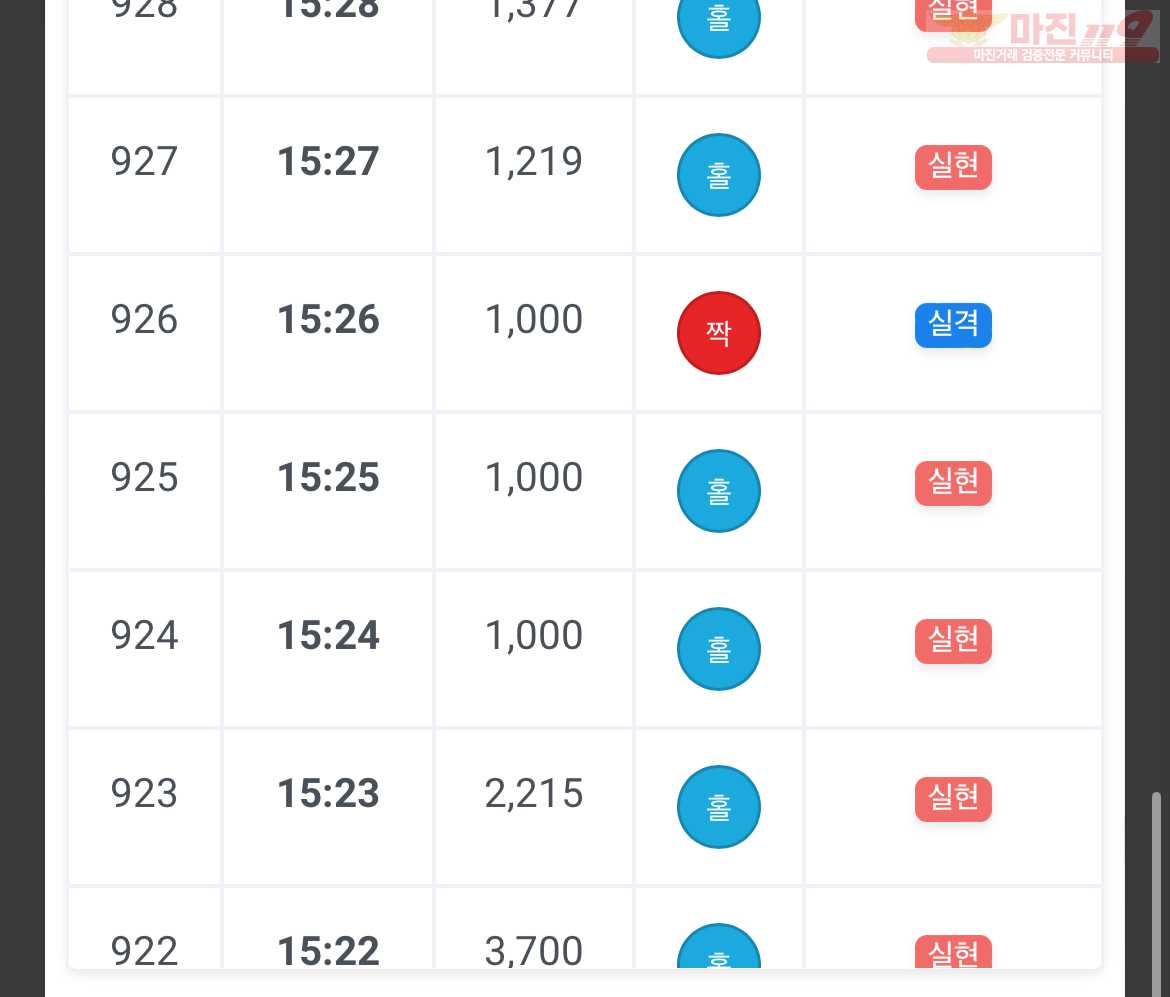Click the 실현 badge in row 922
The image size is (1170, 997).
953,951
